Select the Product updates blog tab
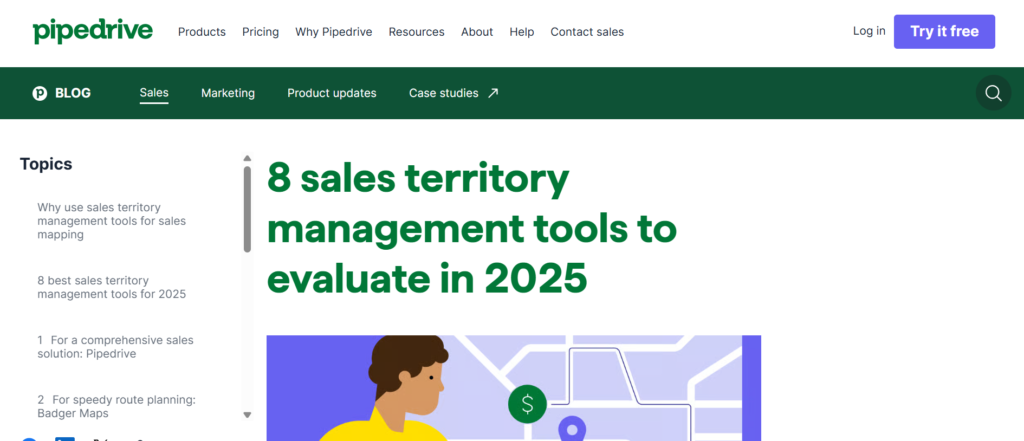 [332, 93]
